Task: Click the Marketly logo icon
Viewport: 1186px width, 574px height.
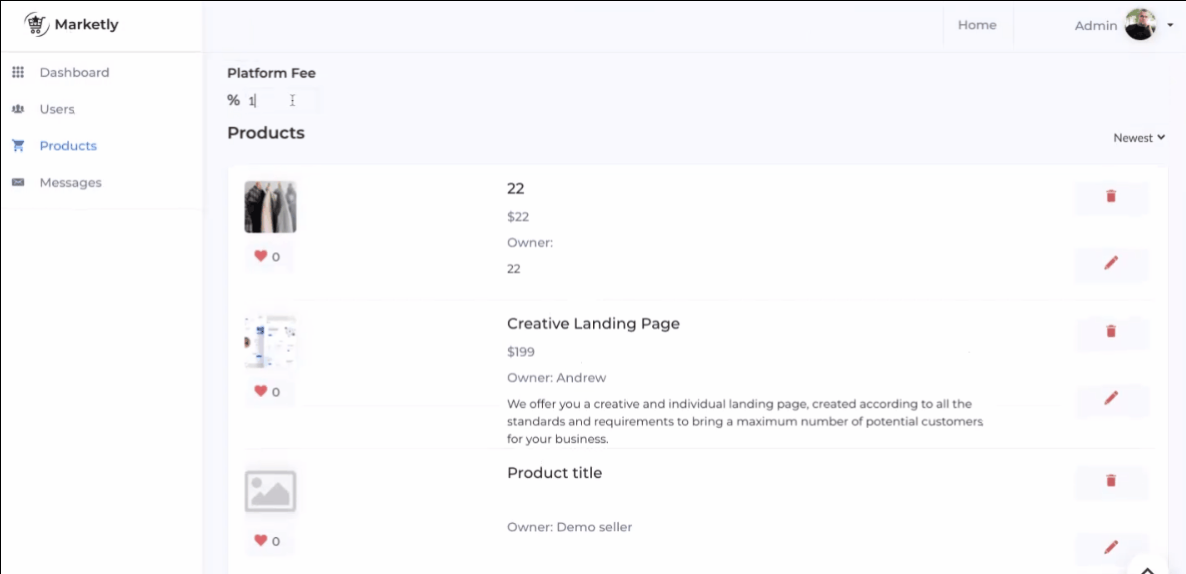Action: 37,25
